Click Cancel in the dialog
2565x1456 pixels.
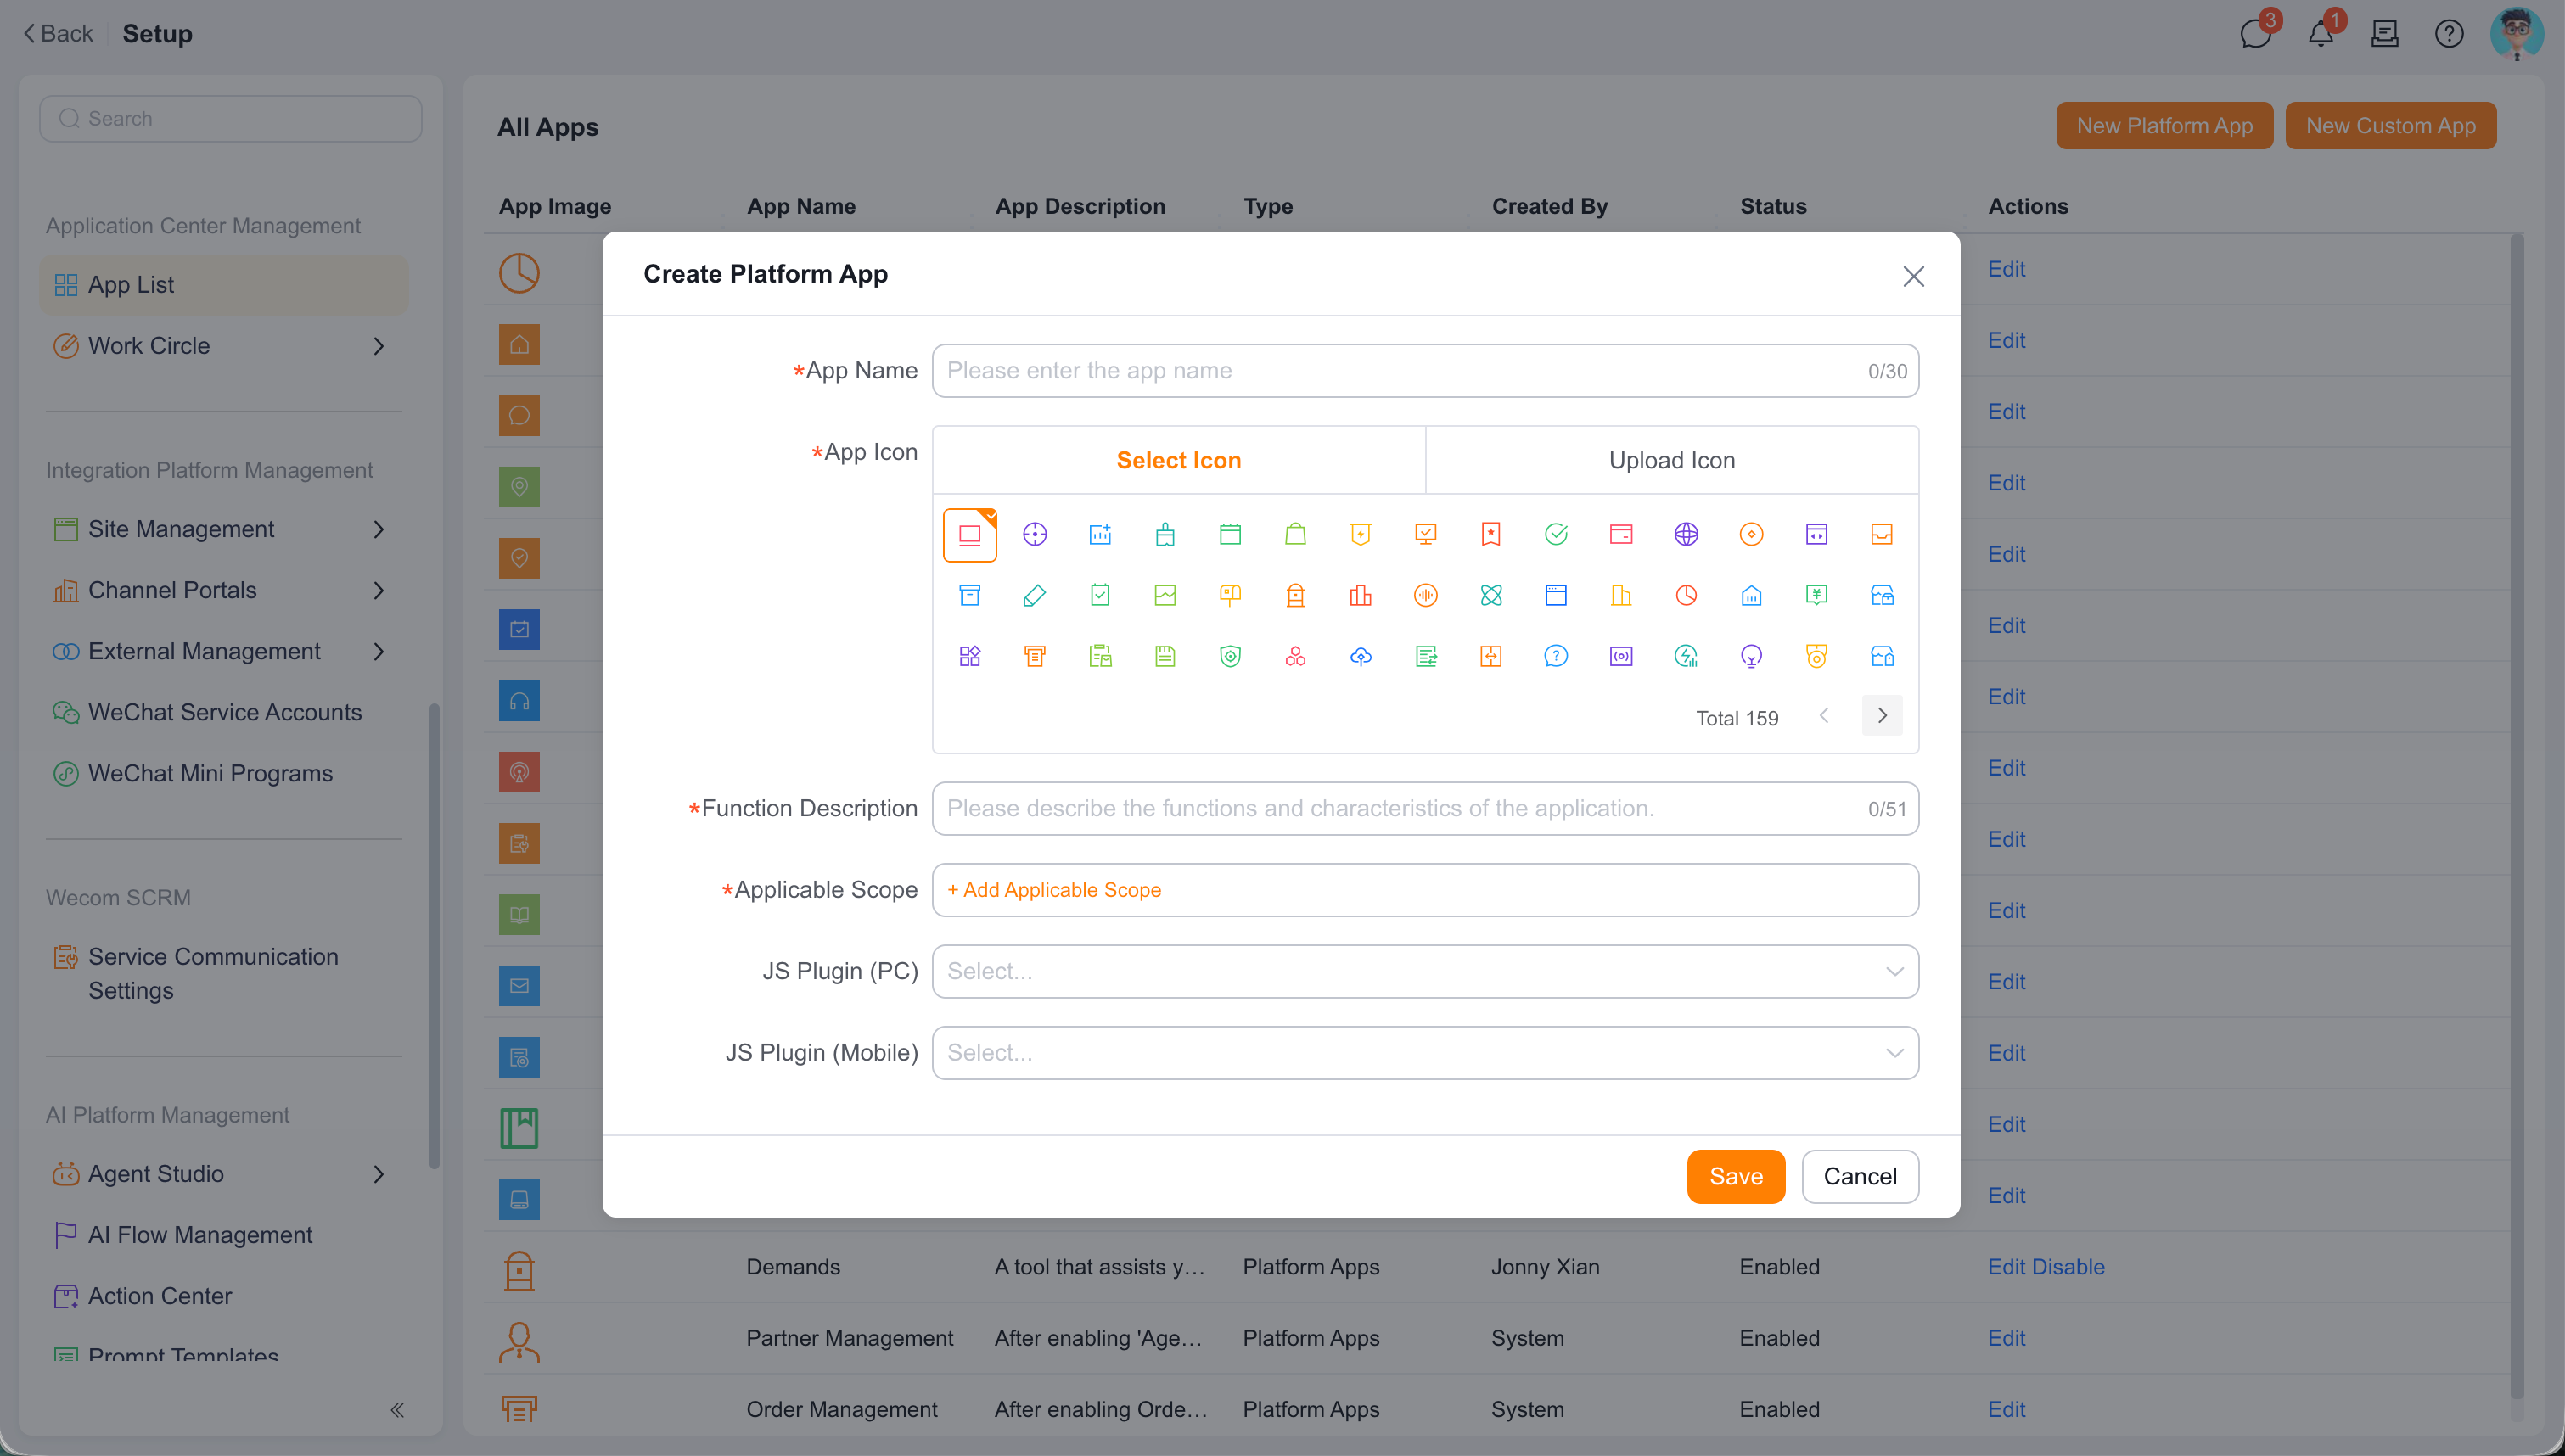pos(1860,1176)
